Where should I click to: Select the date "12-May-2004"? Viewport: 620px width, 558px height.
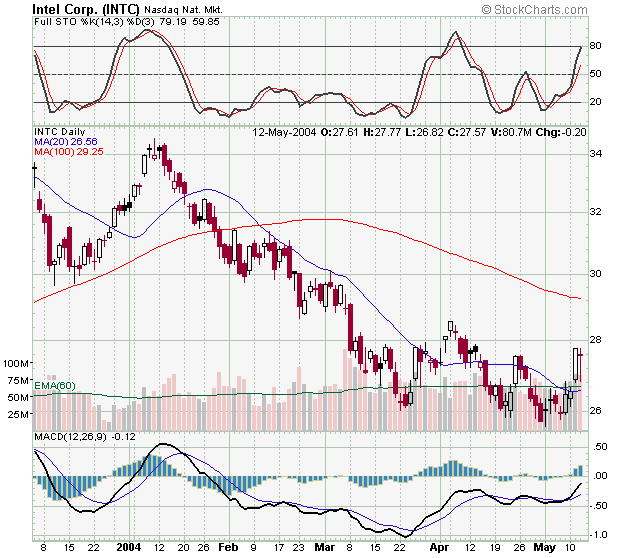point(284,132)
